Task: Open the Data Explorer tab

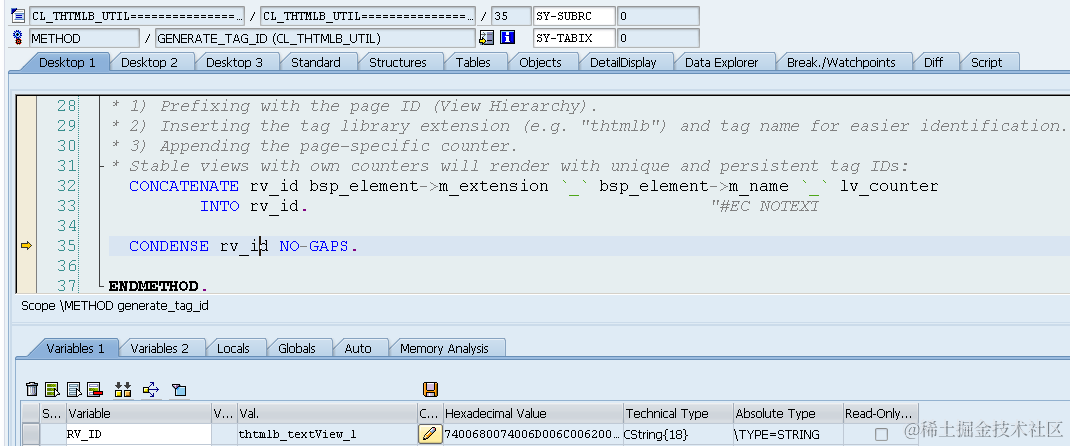Action: point(721,62)
